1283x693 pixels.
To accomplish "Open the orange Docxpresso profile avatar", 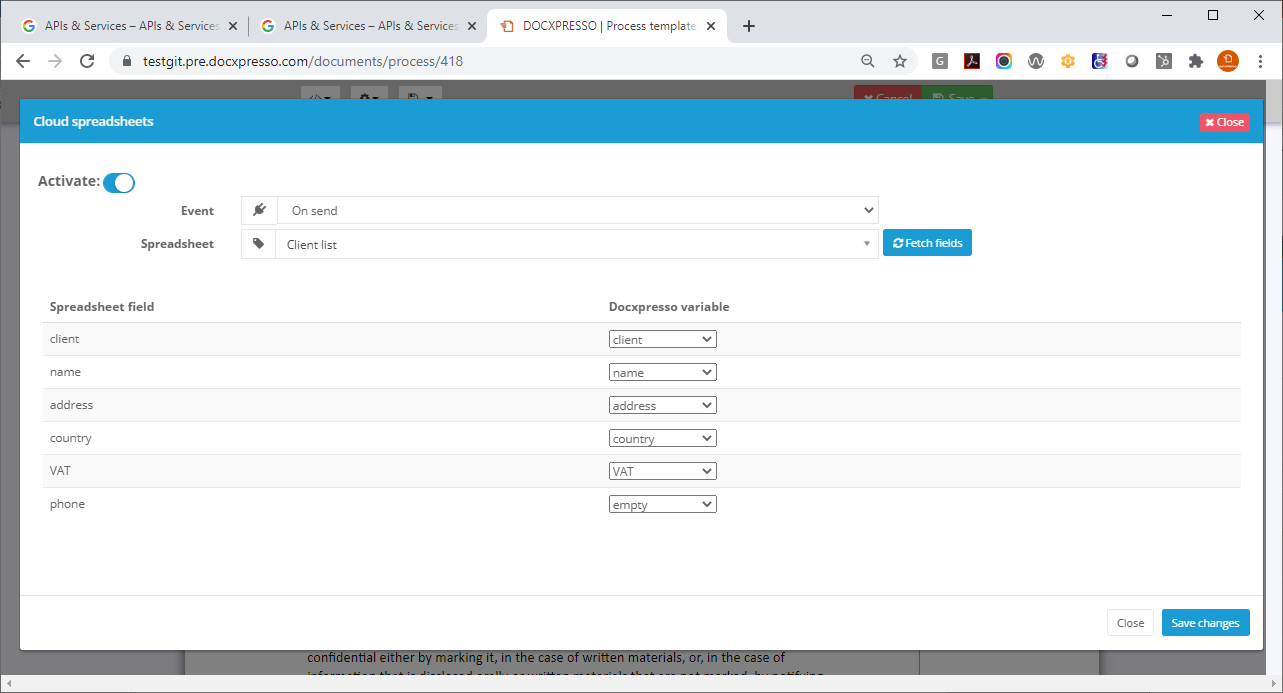I will pyautogui.click(x=1228, y=61).
